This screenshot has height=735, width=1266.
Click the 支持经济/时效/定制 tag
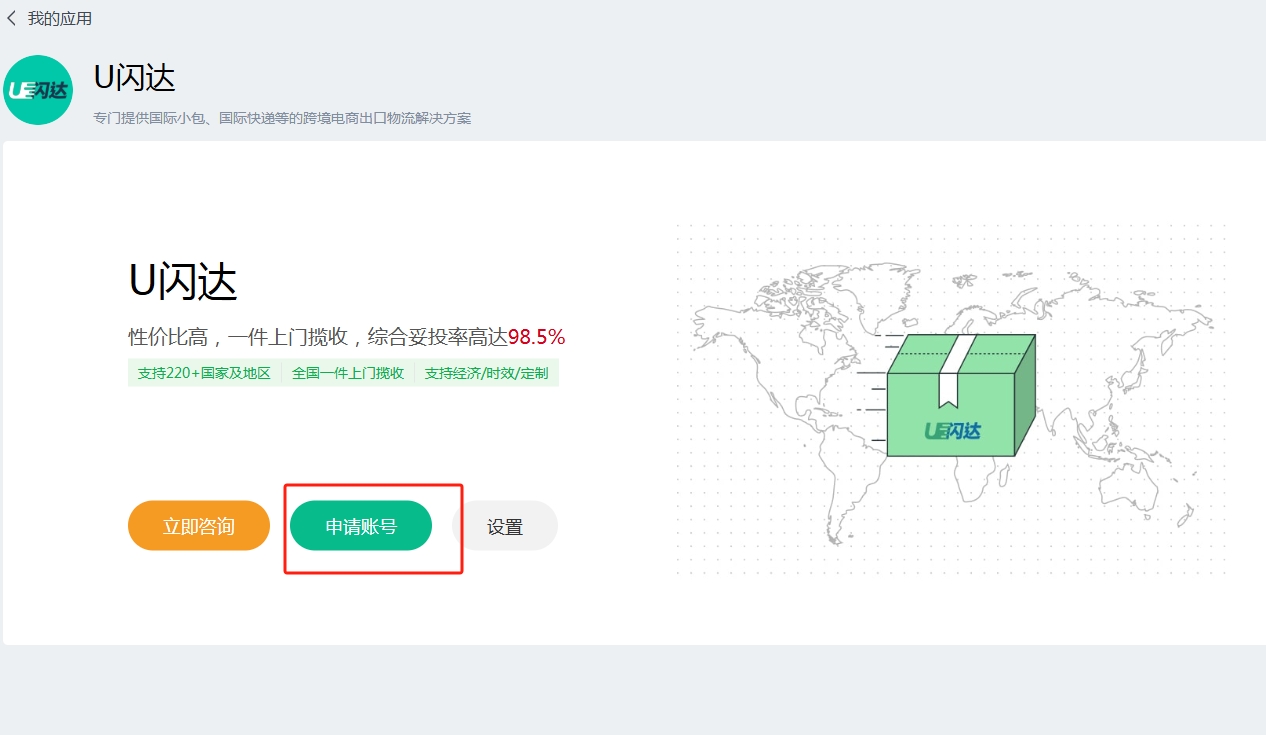tap(486, 373)
